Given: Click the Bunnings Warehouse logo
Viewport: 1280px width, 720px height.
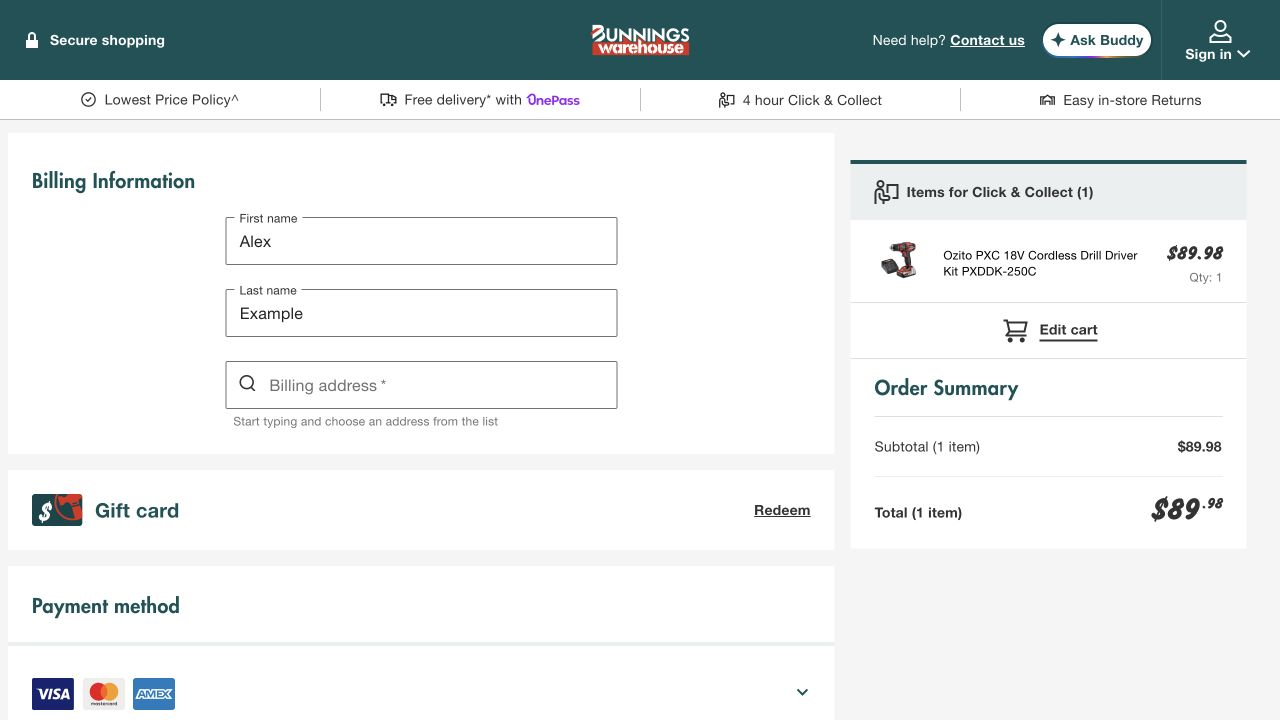Looking at the screenshot, I should coord(640,40).
